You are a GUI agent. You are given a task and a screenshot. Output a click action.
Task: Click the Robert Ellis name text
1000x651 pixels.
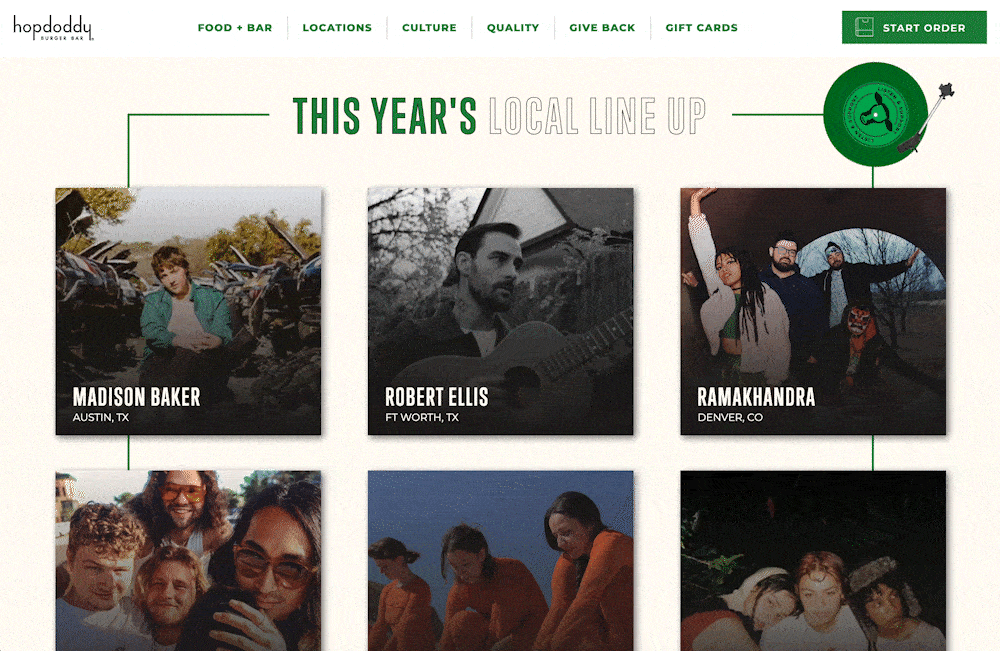[437, 397]
